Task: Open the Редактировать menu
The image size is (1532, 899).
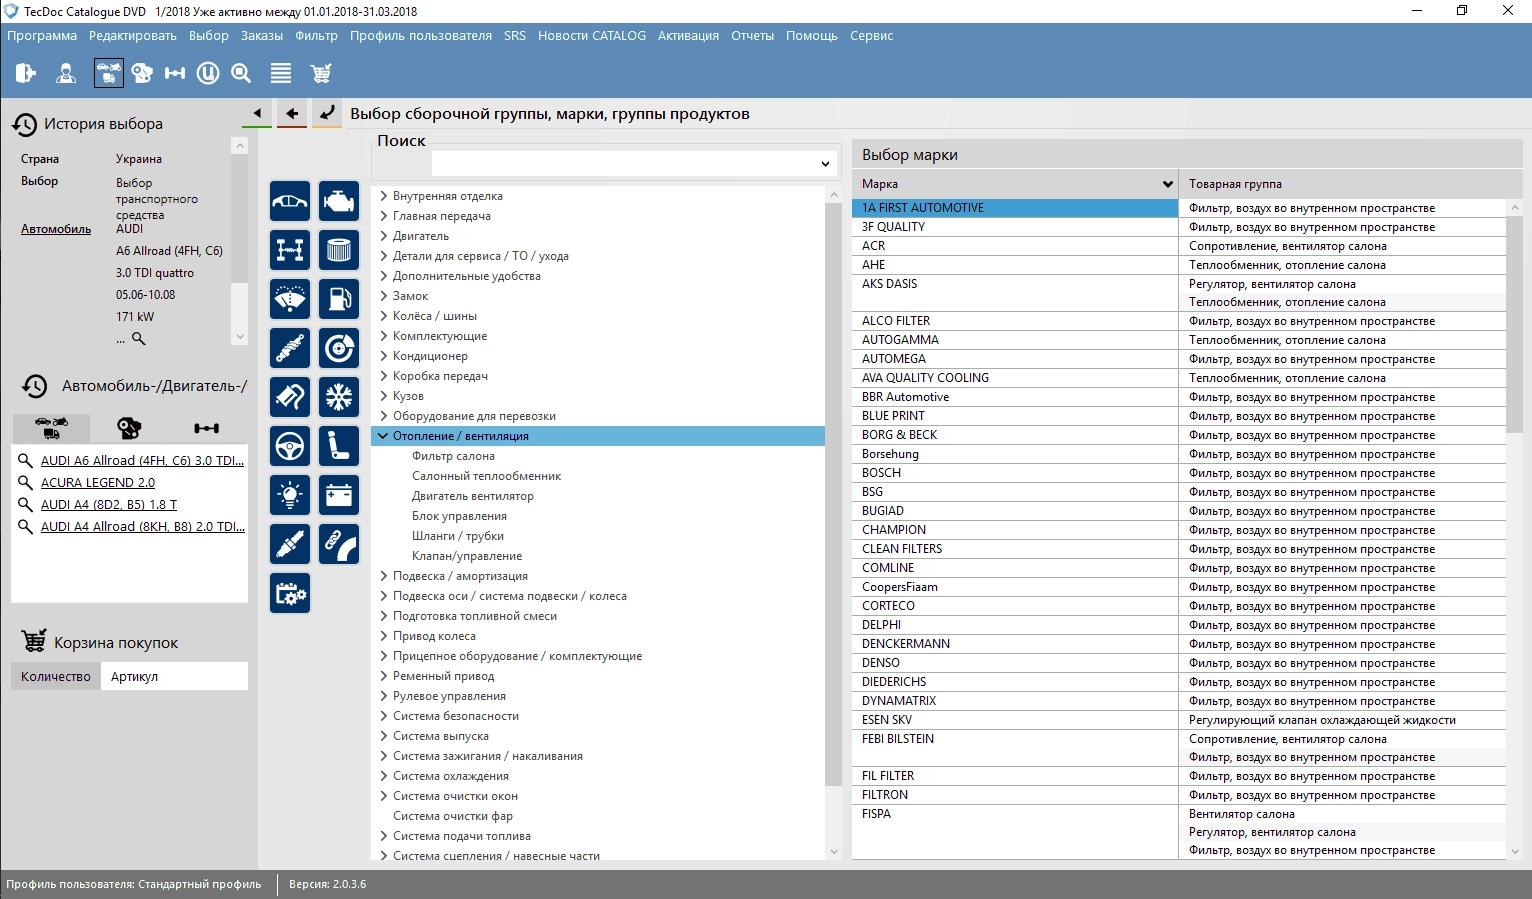Action: (133, 36)
